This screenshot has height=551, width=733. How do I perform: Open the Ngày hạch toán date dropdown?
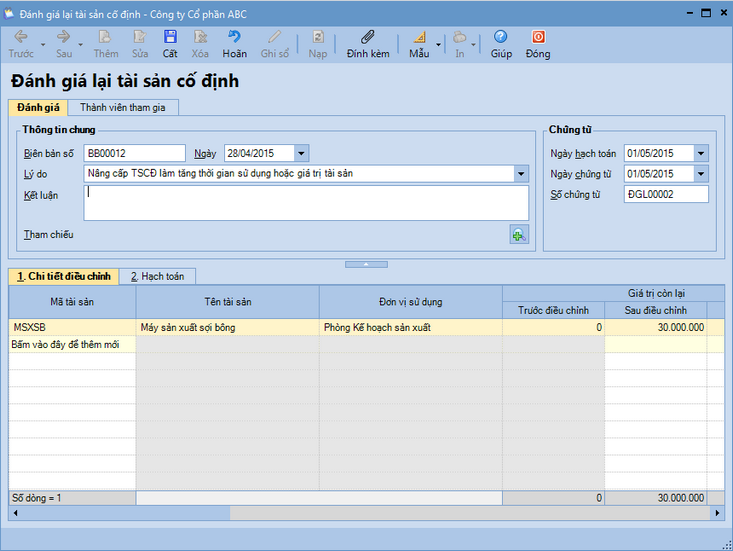pos(701,153)
